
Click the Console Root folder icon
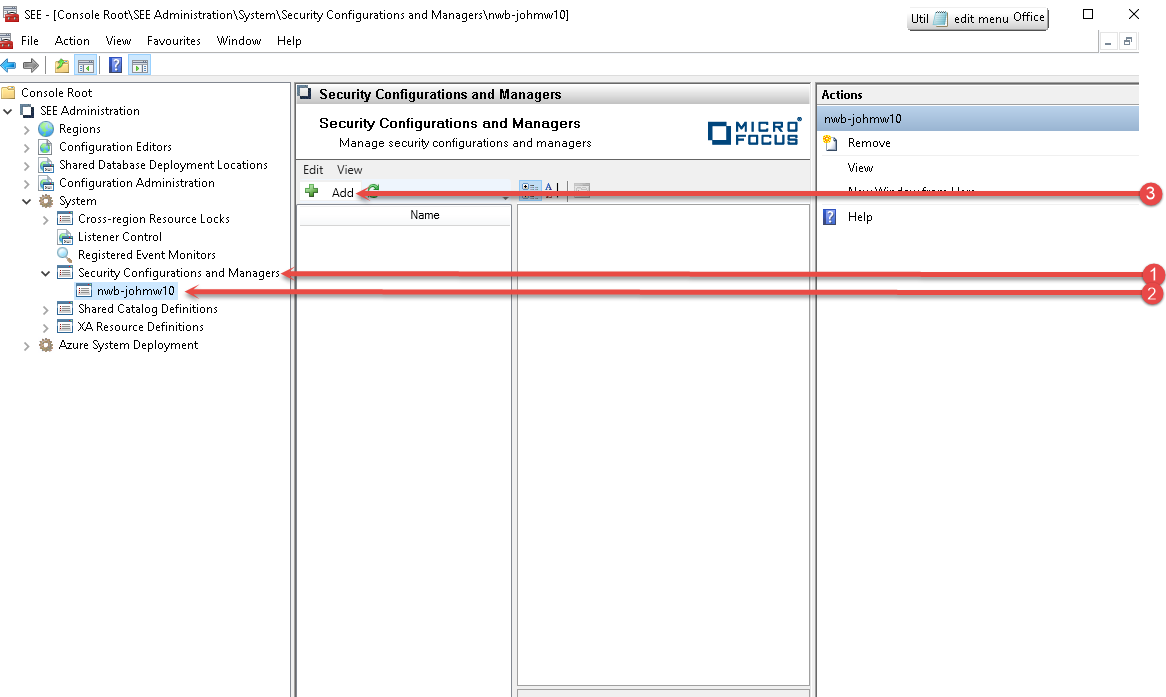(8, 92)
